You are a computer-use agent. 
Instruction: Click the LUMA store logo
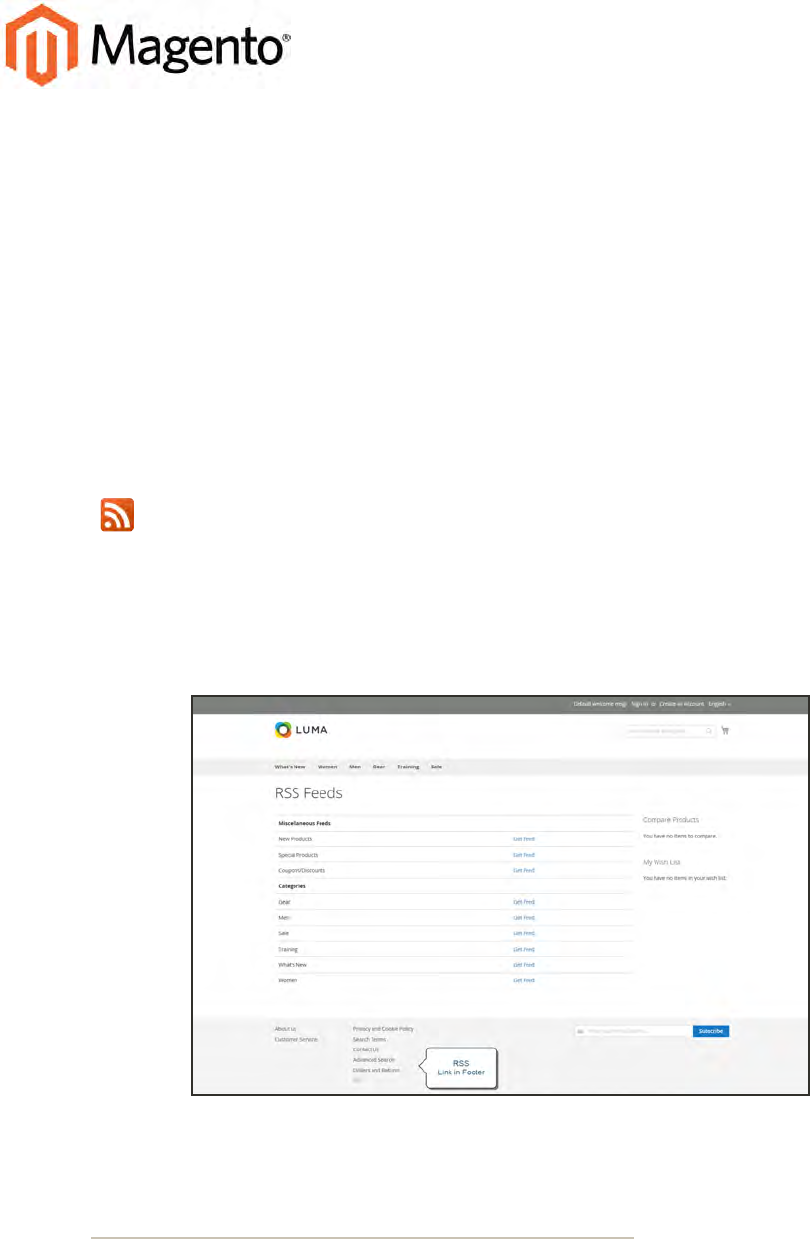pos(301,730)
